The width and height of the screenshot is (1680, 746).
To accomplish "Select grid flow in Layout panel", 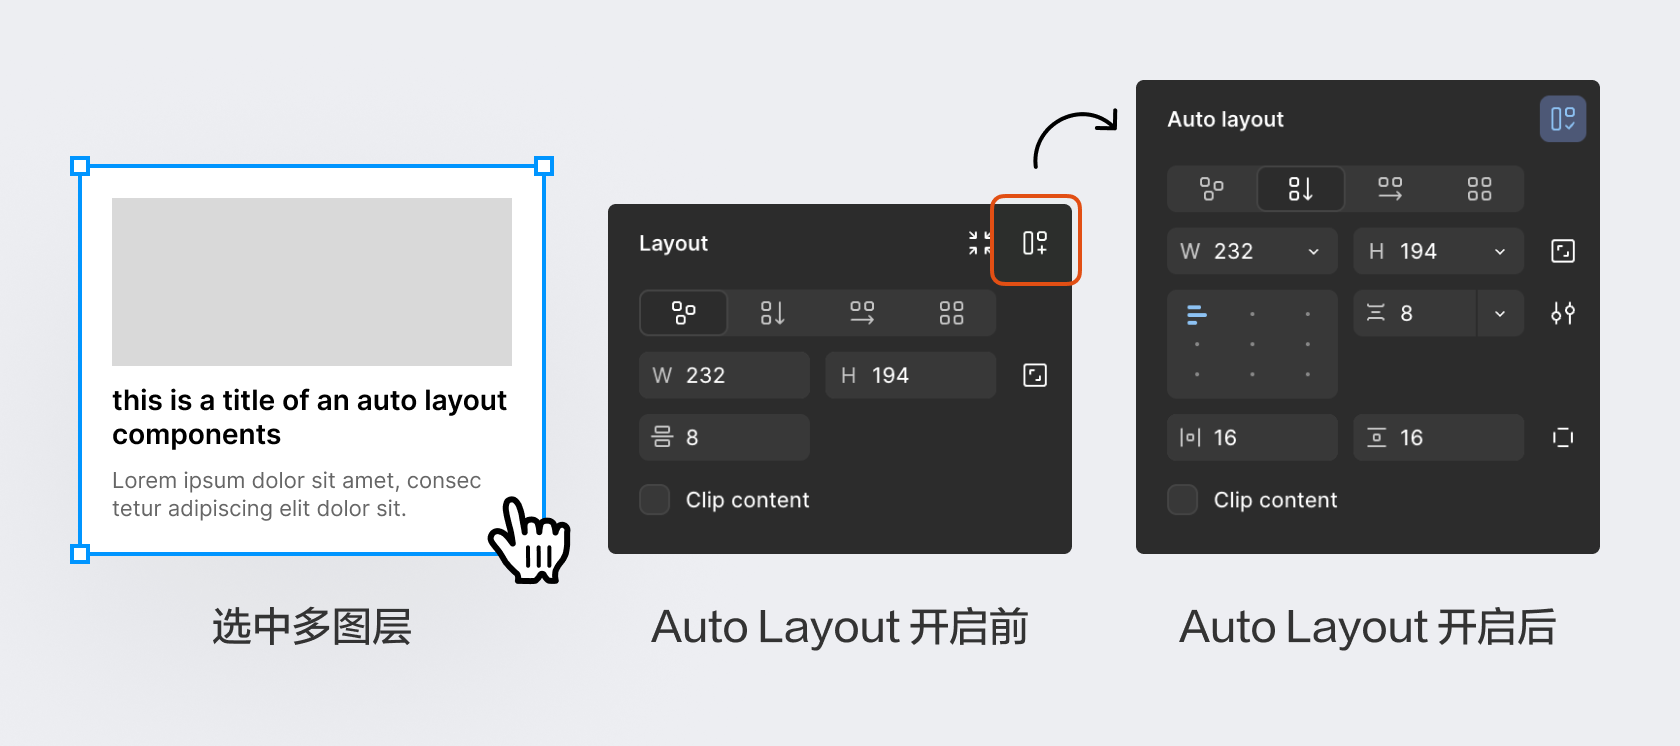I will click(951, 313).
